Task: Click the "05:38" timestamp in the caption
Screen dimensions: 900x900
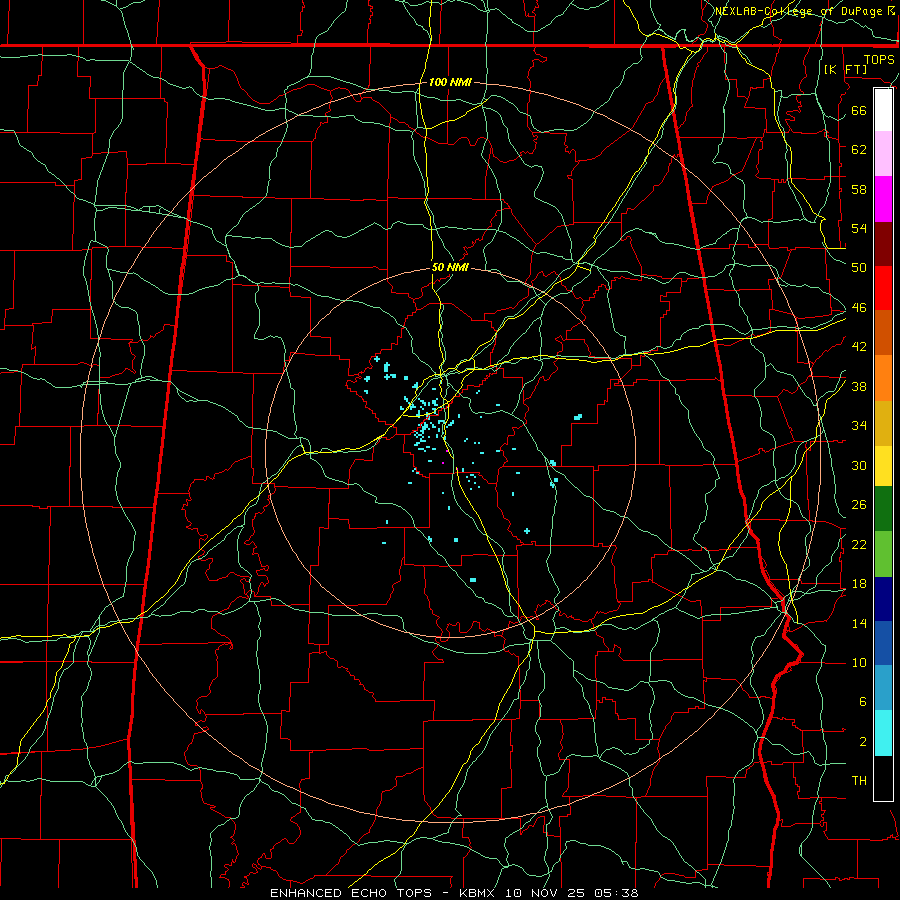Action: pos(616,893)
